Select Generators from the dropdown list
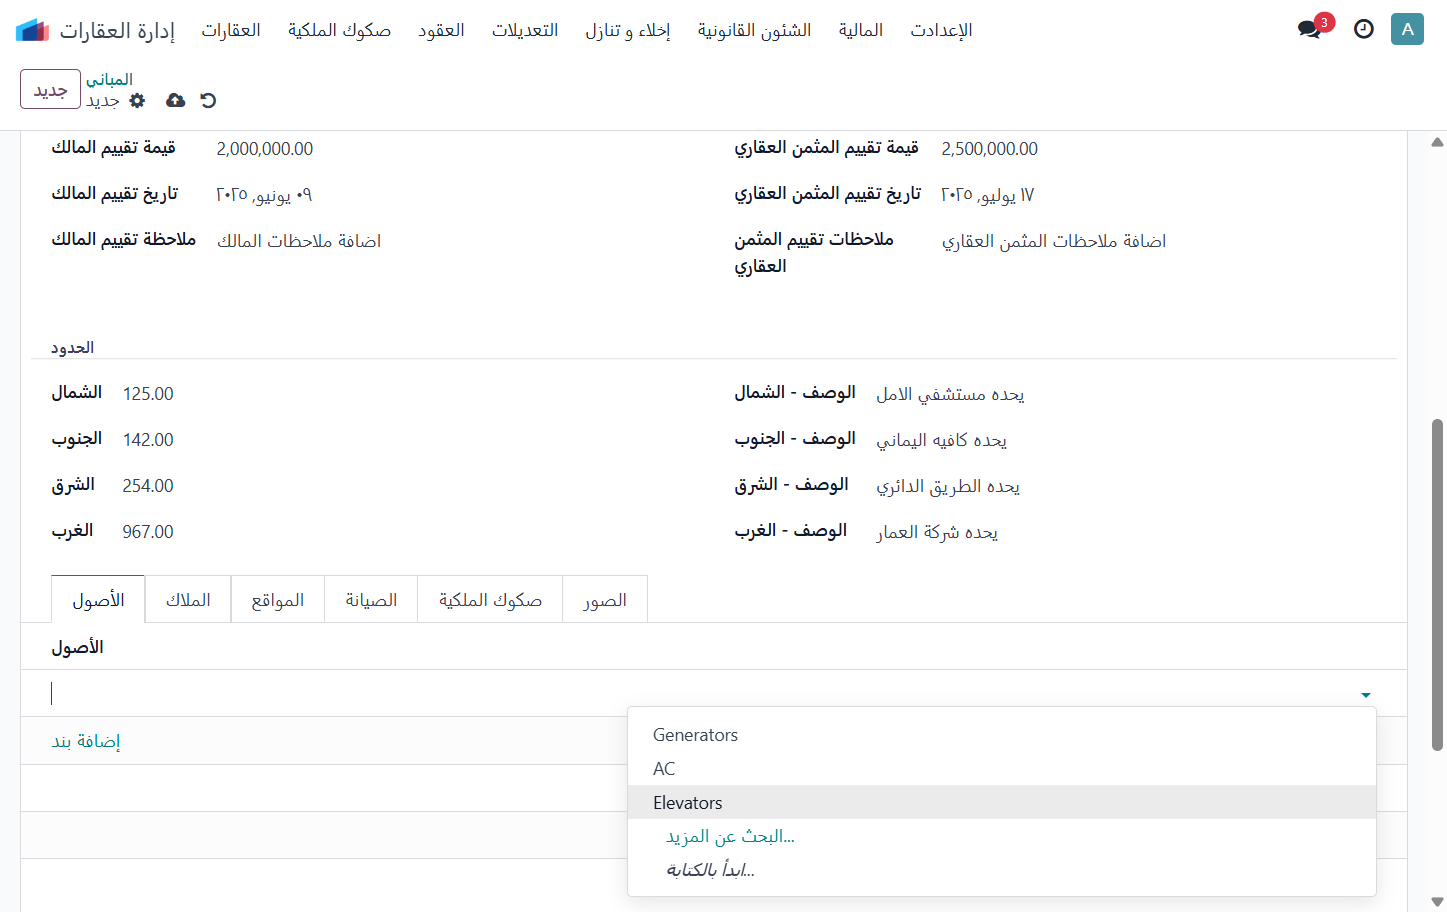 [x=1002, y=735]
